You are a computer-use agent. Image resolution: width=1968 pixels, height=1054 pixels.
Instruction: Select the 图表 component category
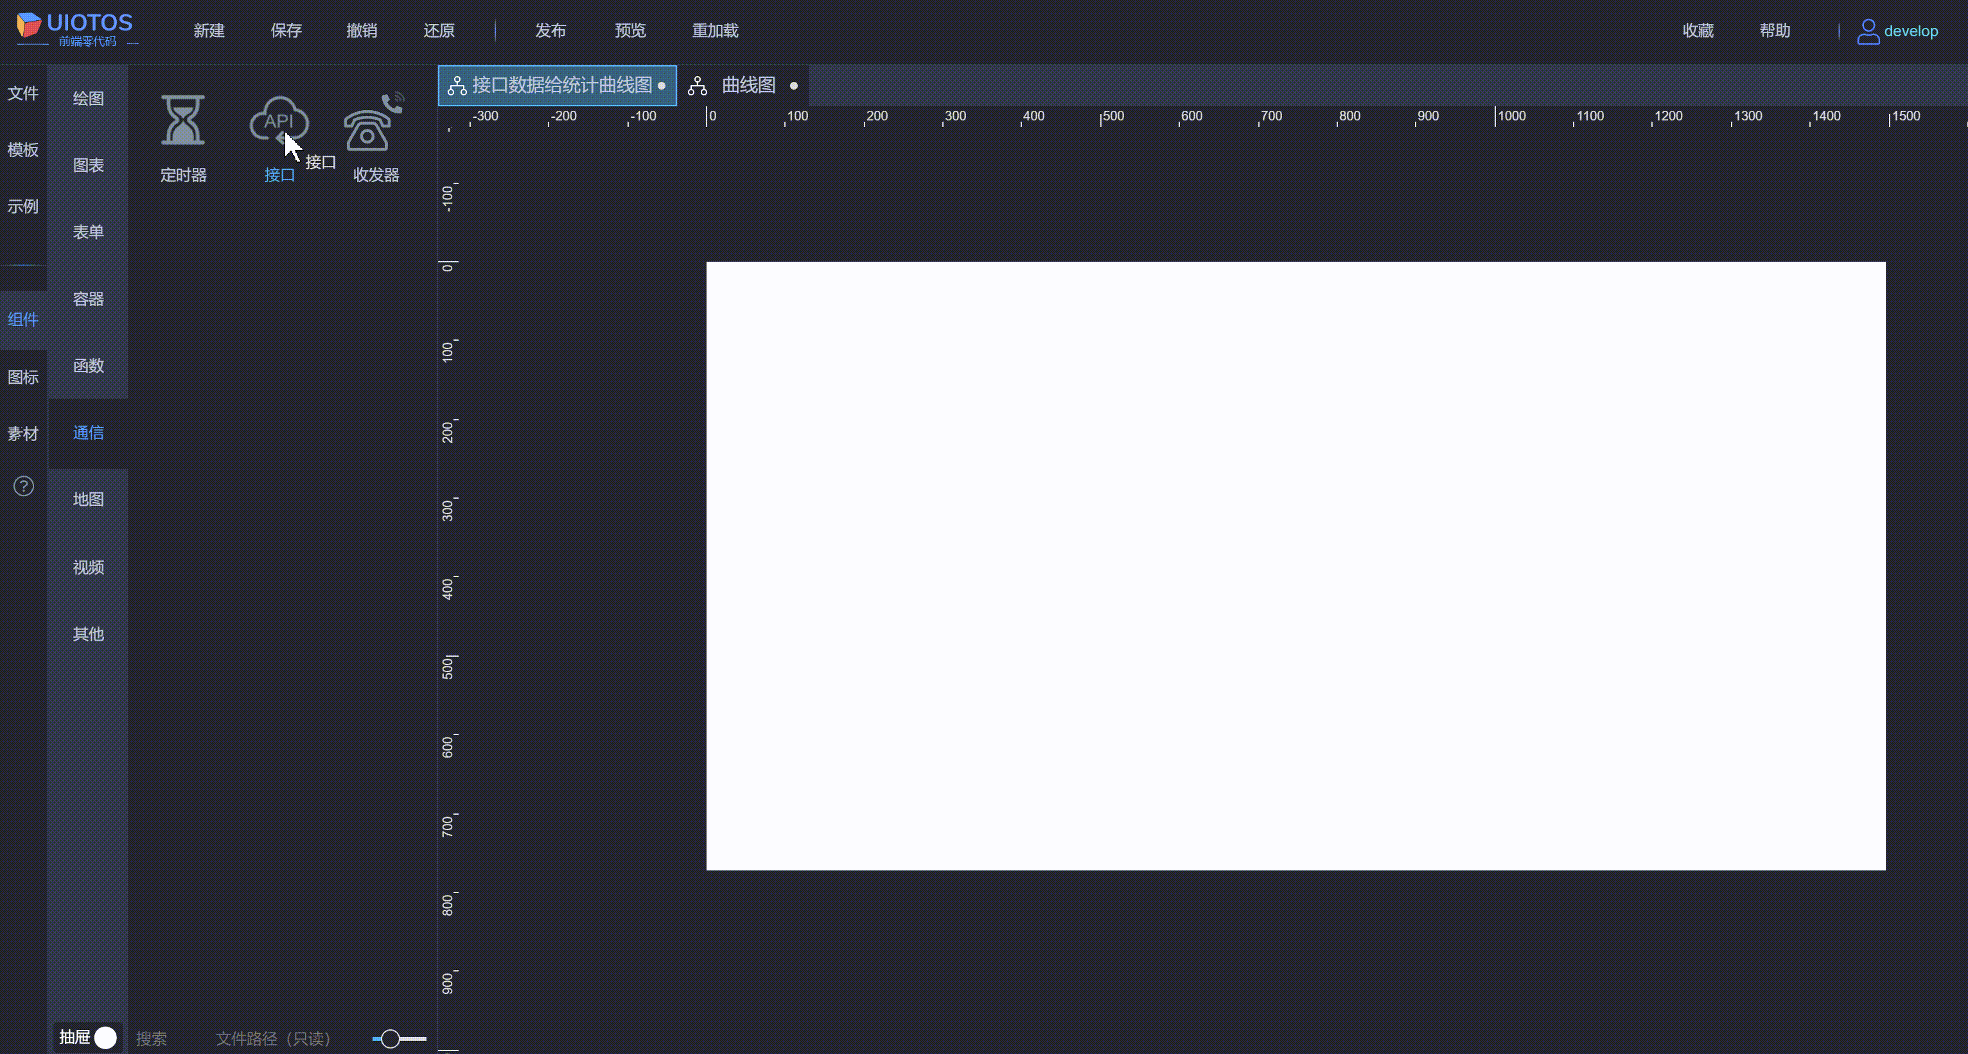(x=88, y=165)
